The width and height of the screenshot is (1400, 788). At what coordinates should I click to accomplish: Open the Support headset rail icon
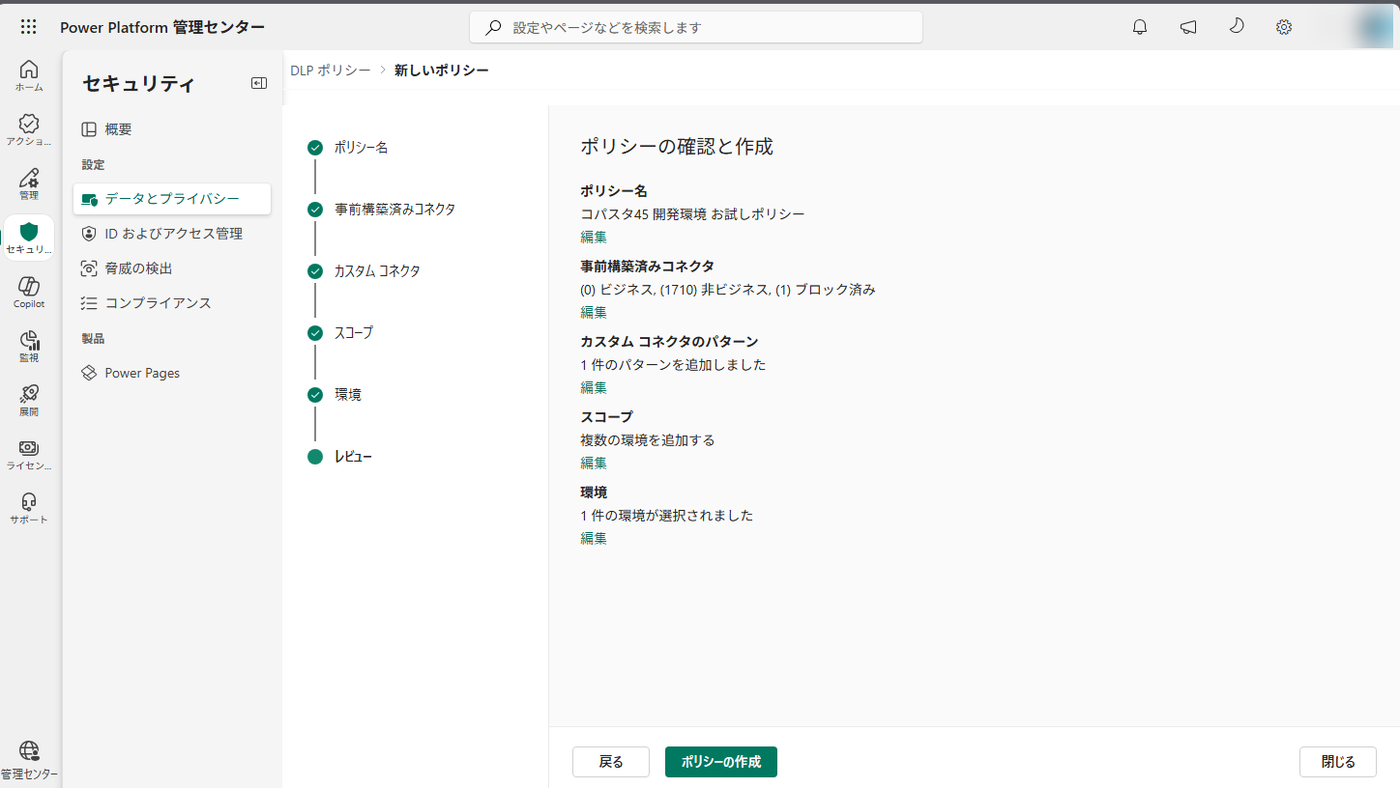point(29,508)
